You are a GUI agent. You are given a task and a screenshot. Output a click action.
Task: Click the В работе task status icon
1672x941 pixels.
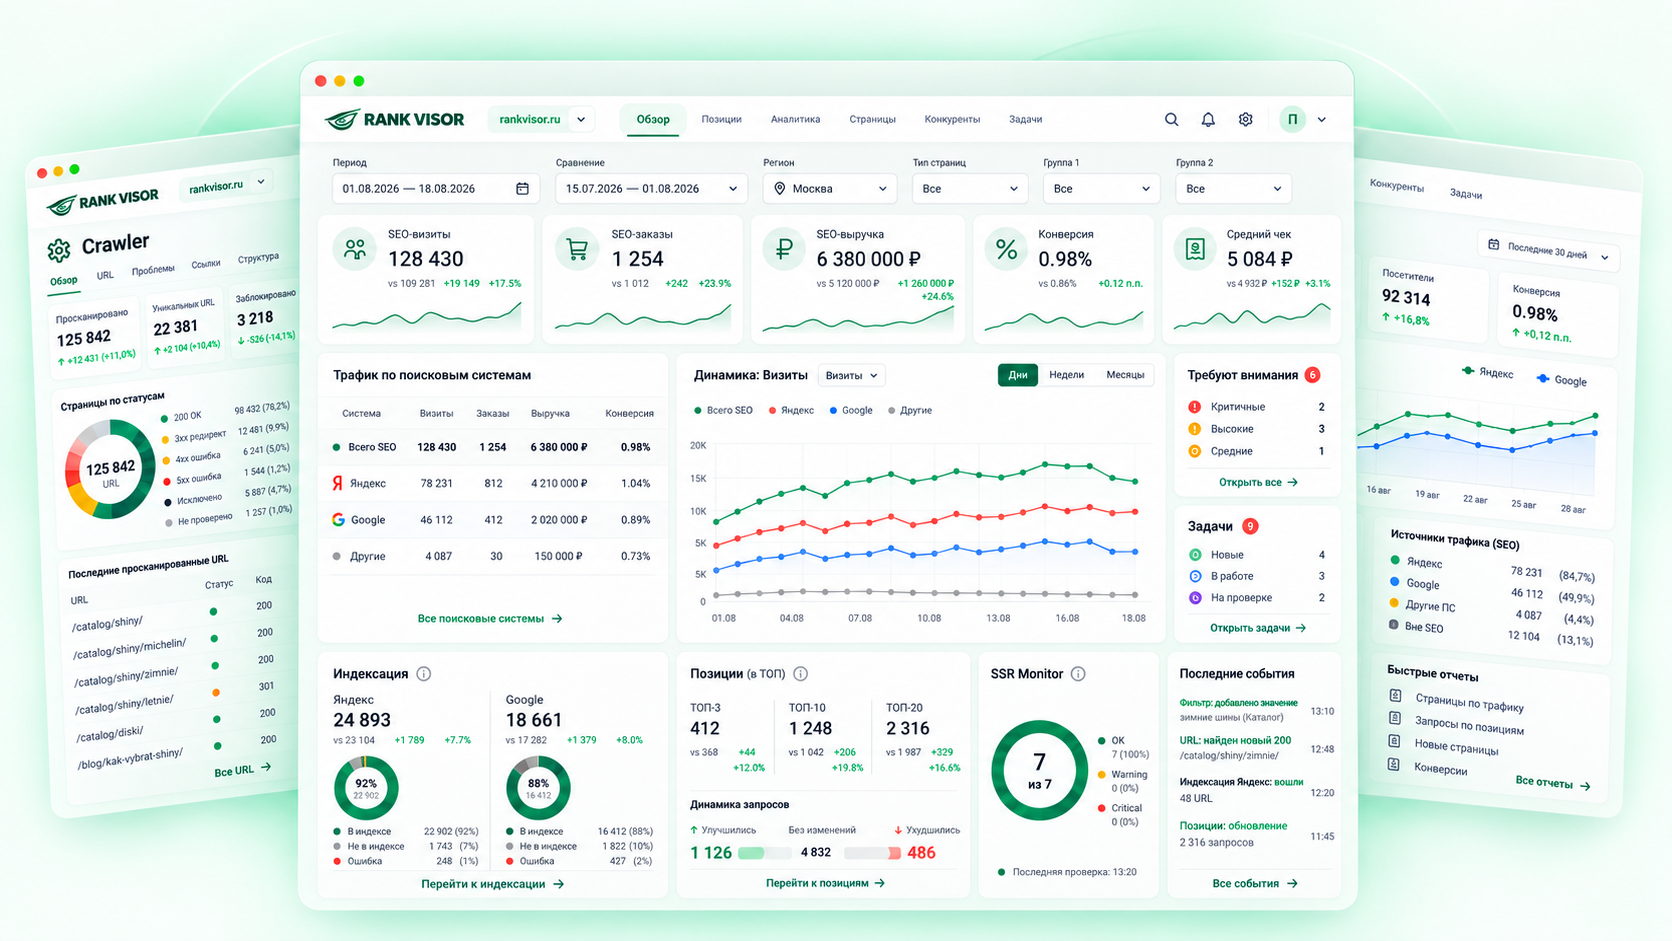1195,576
